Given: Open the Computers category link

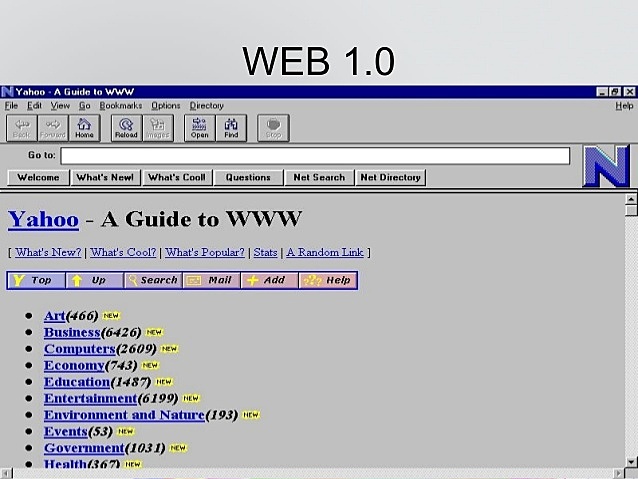Looking at the screenshot, I should [x=80, y=349].
